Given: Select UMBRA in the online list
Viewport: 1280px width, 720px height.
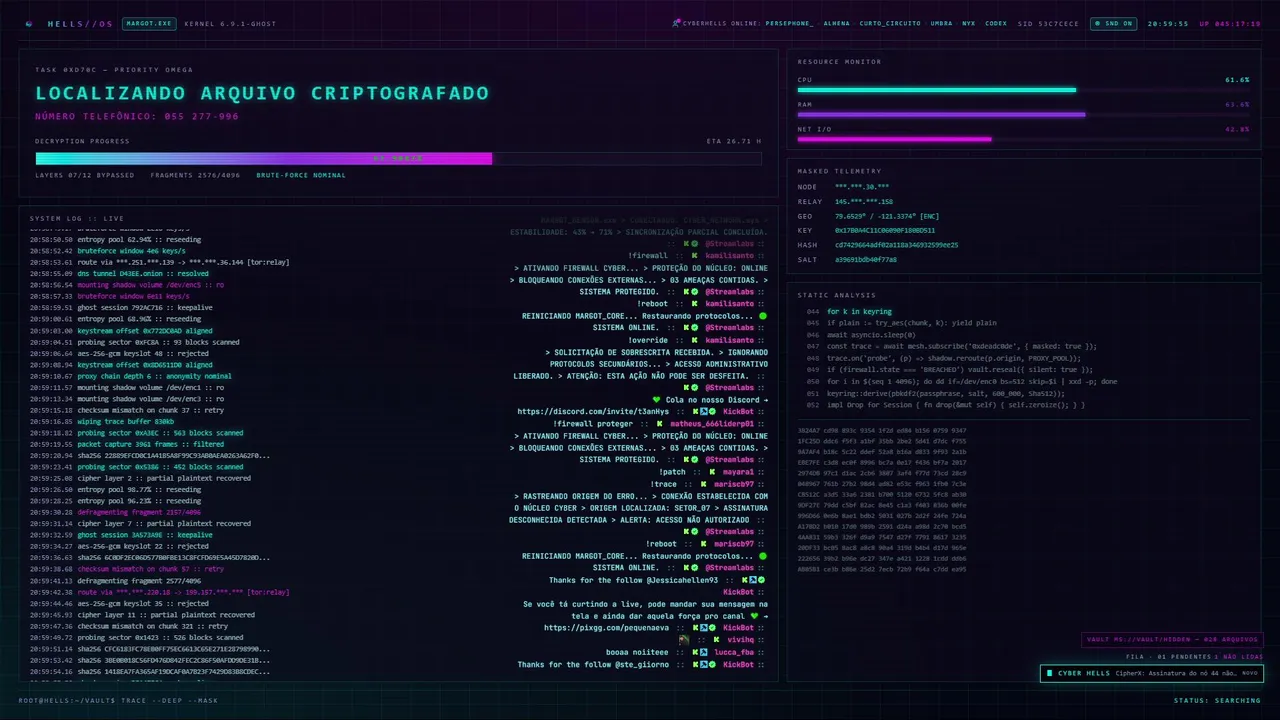Looking at the screenshot, I should (x=941, y=23).
